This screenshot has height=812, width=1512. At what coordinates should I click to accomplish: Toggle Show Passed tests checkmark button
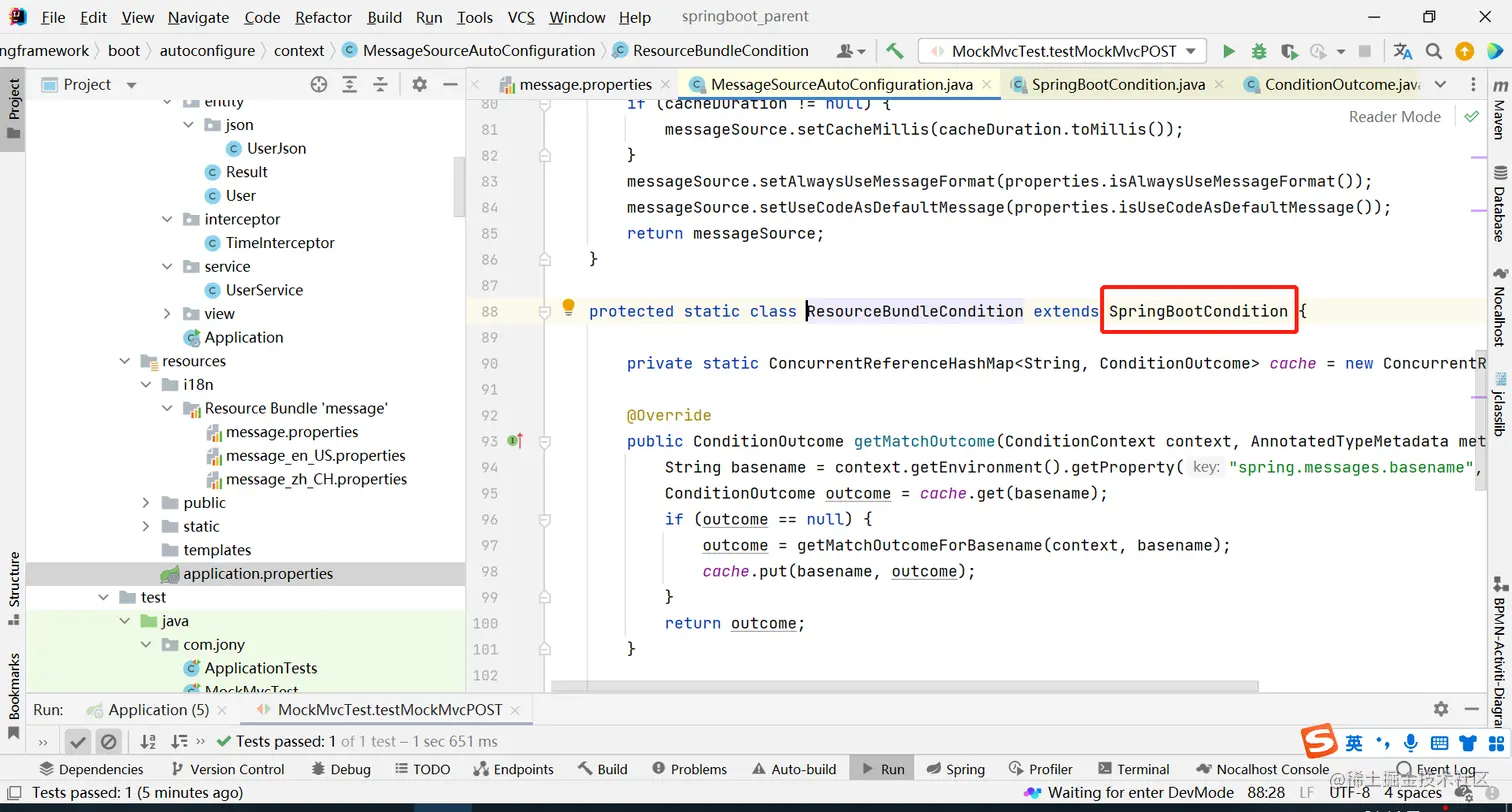click(x=78, y=741)
